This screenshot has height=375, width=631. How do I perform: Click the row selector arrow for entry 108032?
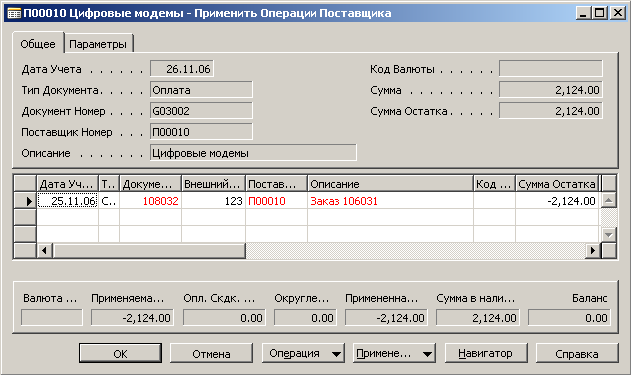click(25, 201)
